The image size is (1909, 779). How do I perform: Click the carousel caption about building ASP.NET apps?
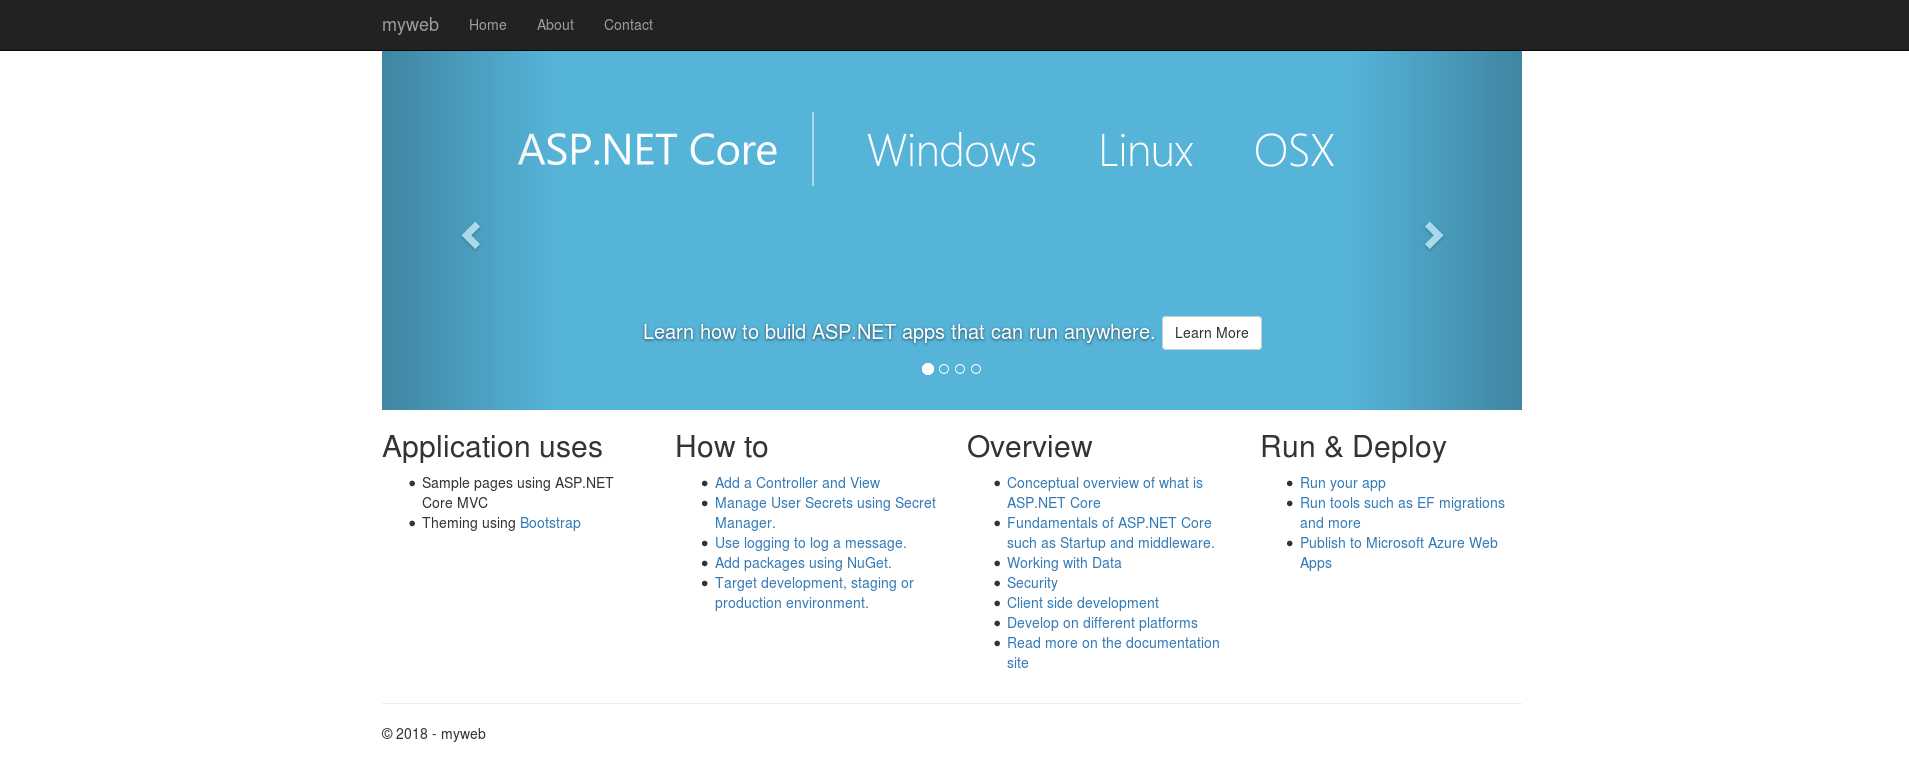click(898, 332)
